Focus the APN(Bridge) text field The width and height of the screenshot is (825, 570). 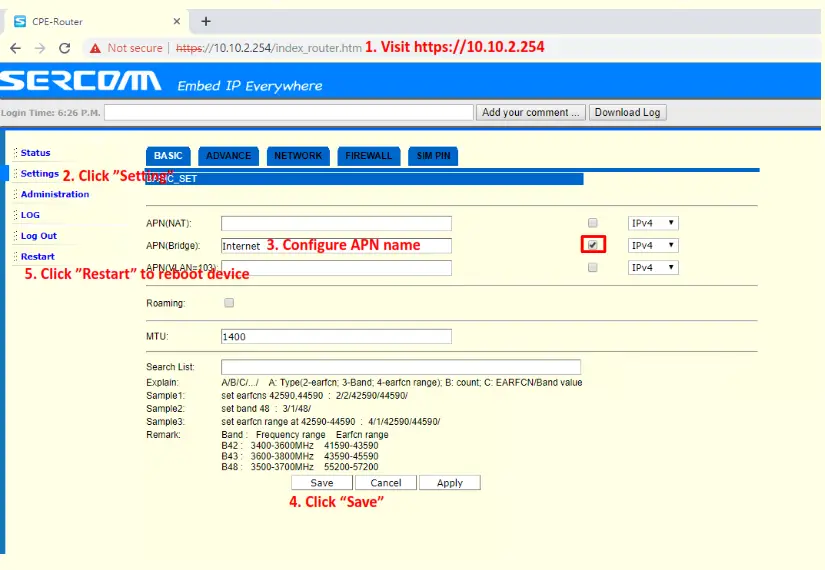tap(336, 245)
